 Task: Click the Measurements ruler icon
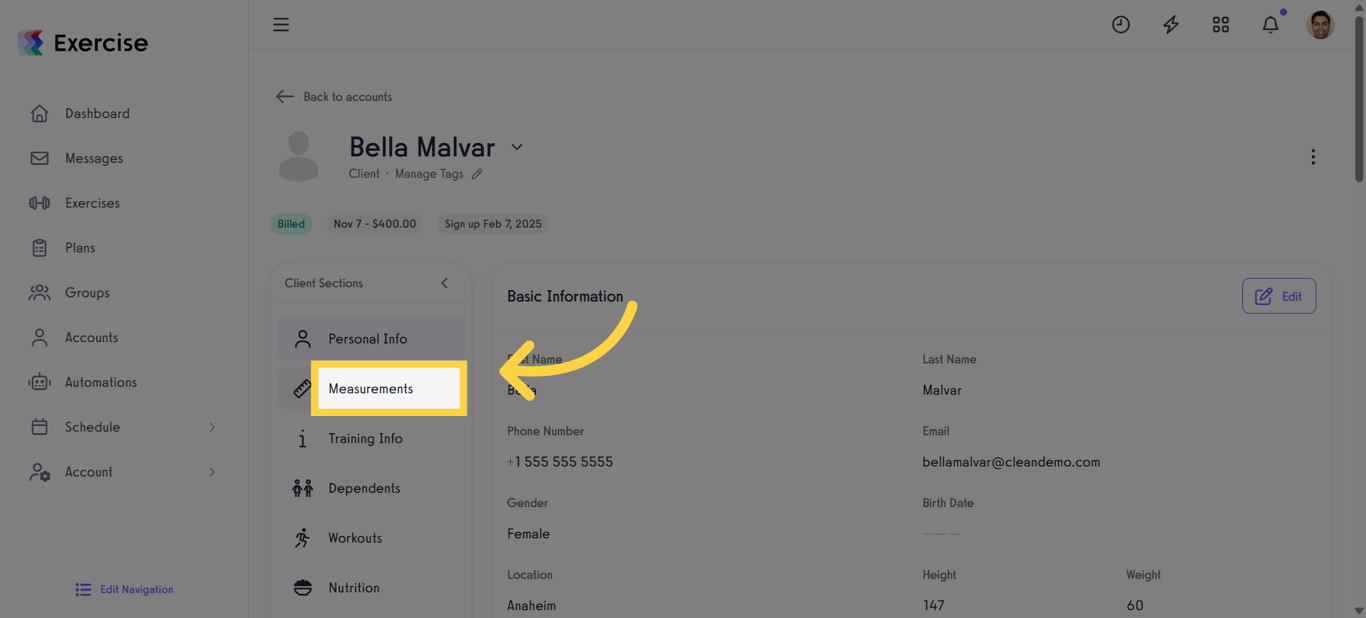click(302, 389)
